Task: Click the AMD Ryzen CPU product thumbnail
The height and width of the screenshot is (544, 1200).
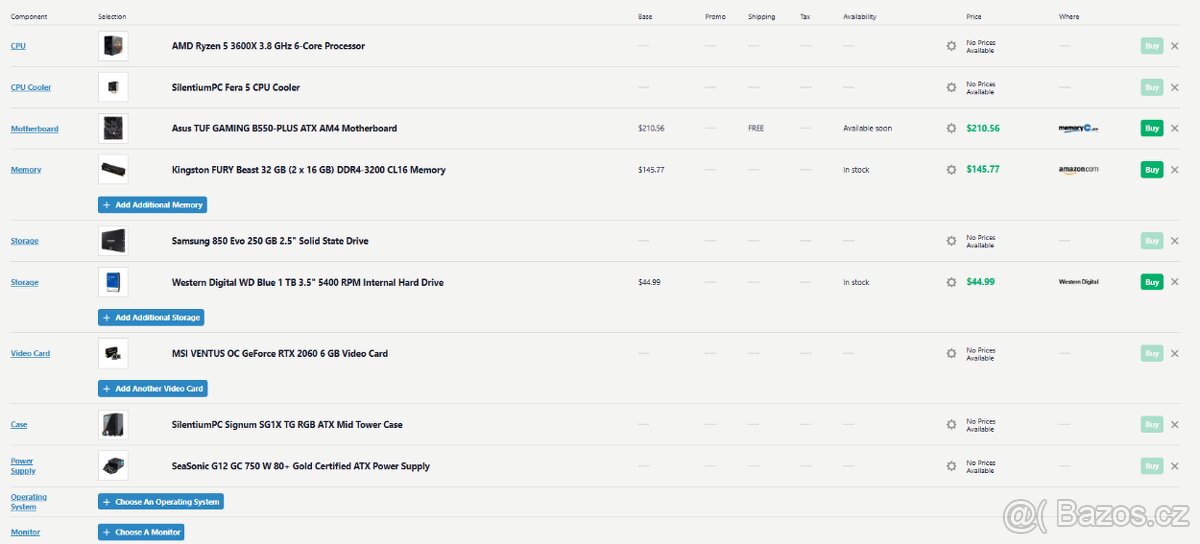Action: pyautogui.click(x=113, y=46)
